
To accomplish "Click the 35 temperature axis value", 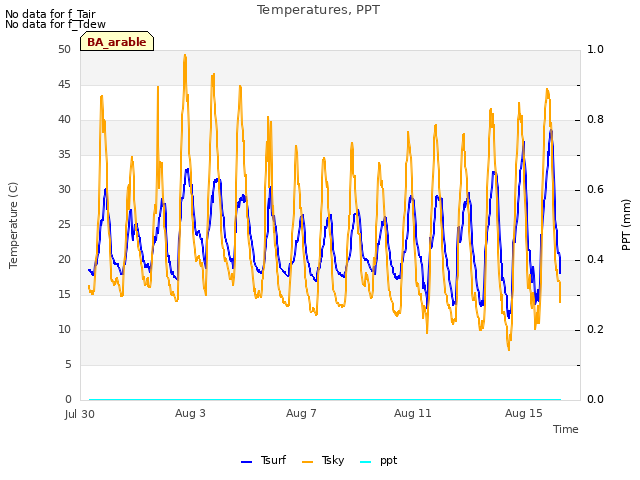I will click(x=64, y=154).
